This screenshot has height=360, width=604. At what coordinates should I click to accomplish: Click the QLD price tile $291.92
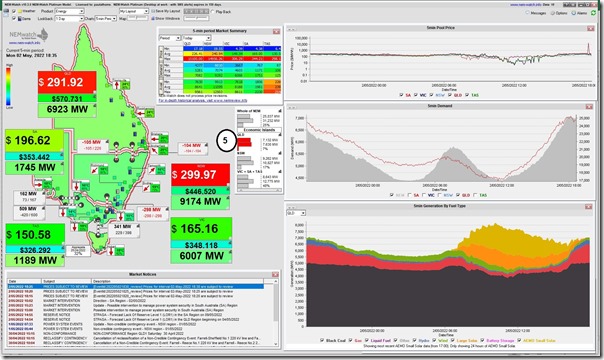(67, 82)
